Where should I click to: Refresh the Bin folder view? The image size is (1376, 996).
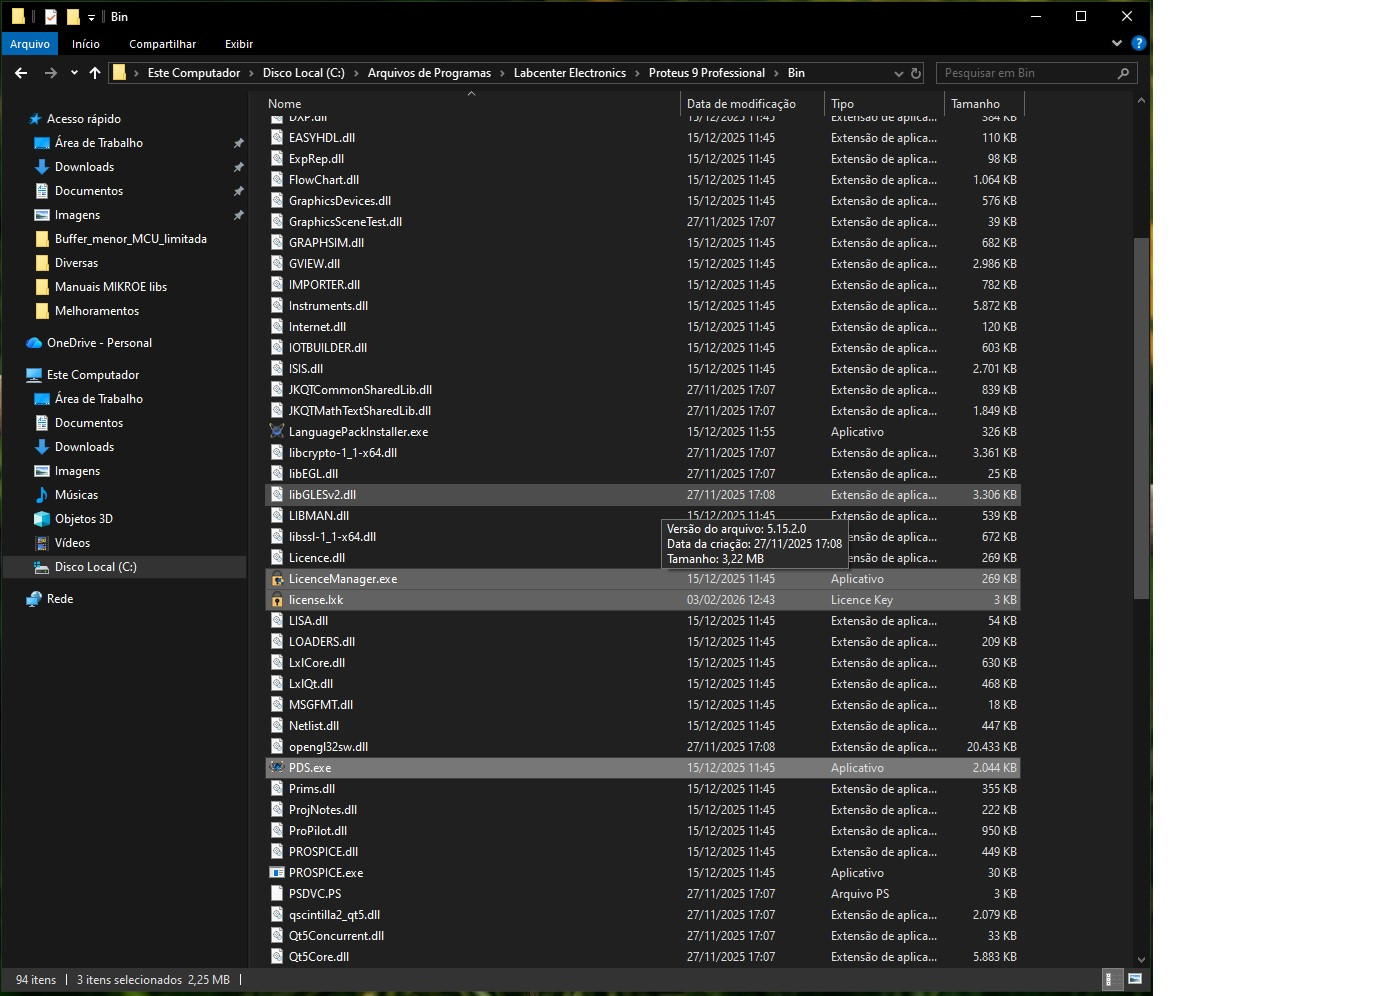(915, 73)
